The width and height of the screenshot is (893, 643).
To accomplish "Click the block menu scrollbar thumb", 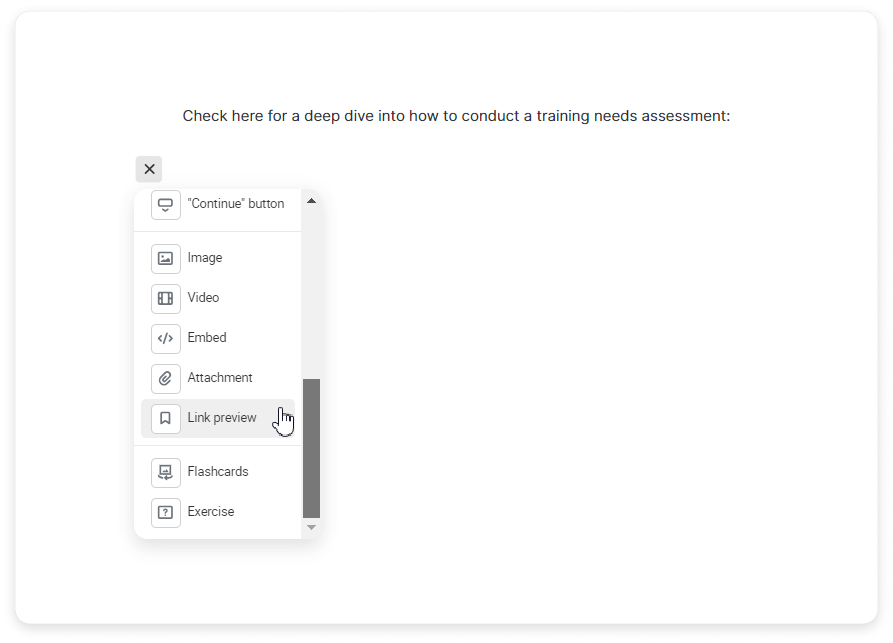I will [x=311, y=447].
